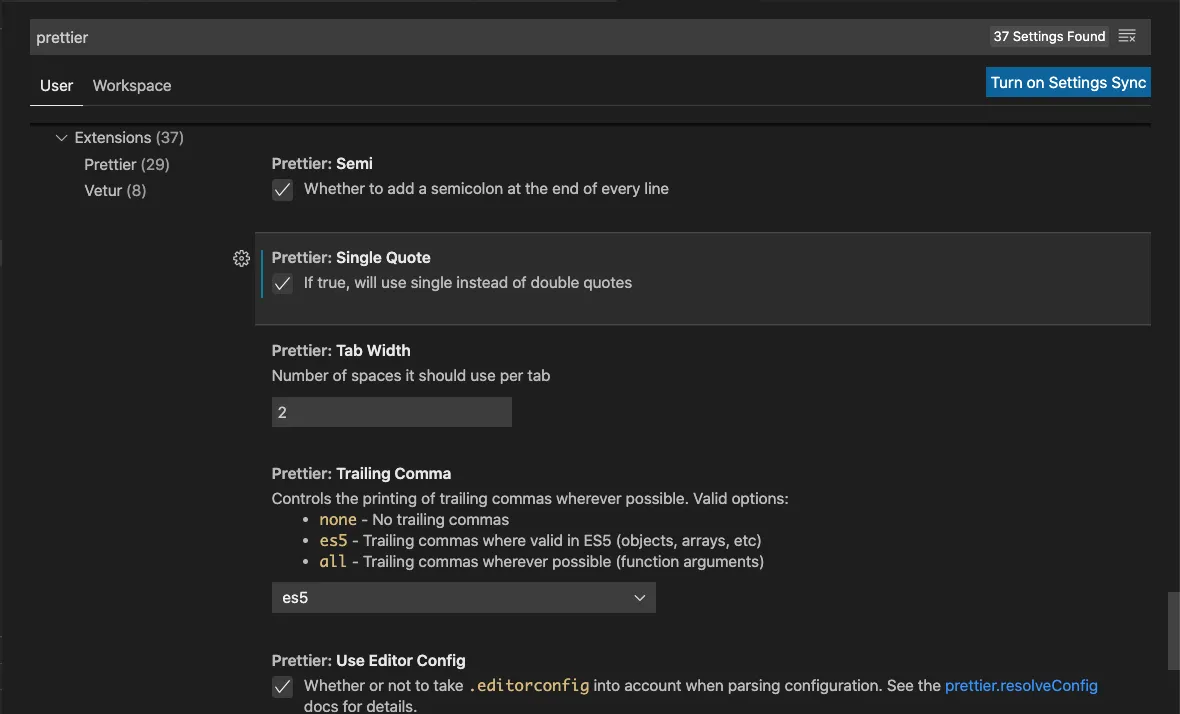This screenshot has width=1180, height=714.
Task: Collapse the Extensions (37) tree chevron
Action: point(62,138)
